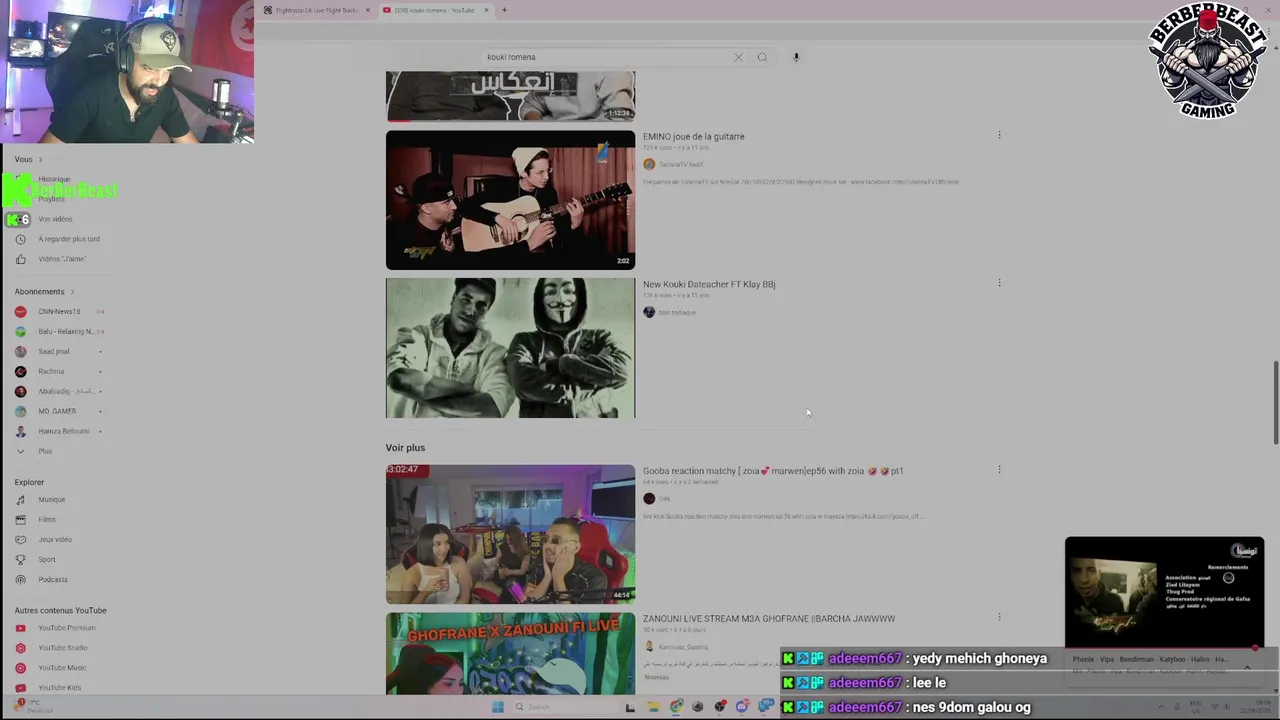
Task: Open EMINO joue de la guitare thumbnail
Action: pyautogui.click(x=510, y=200)
